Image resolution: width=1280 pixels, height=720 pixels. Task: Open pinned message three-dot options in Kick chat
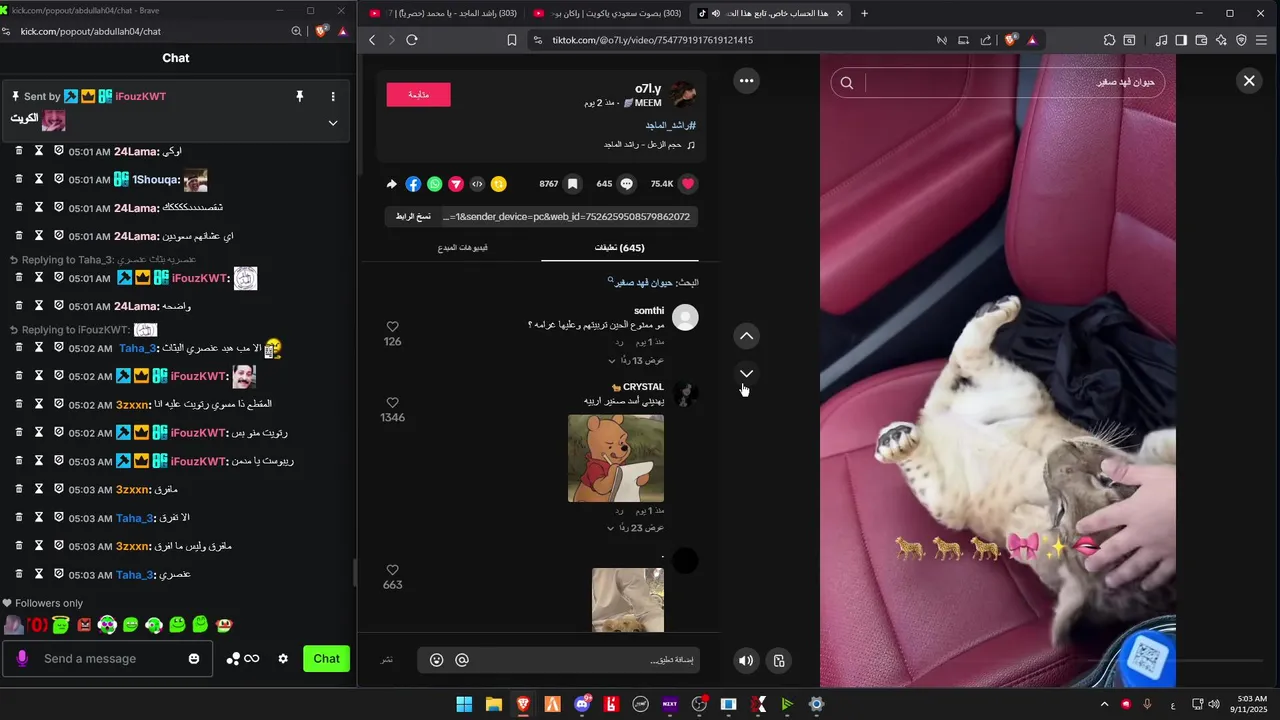[333, 96]
